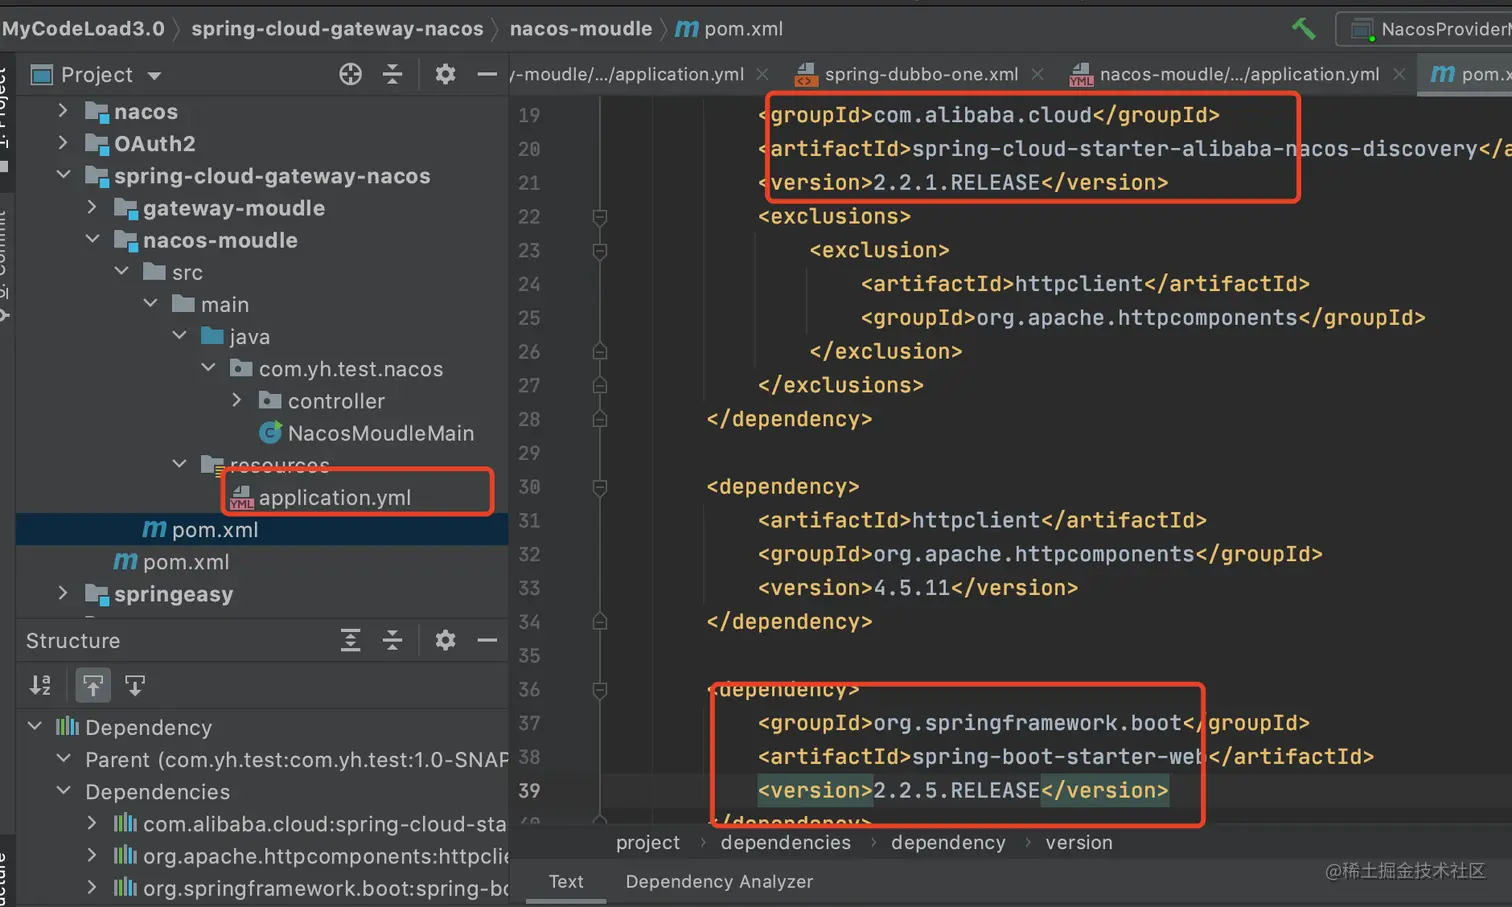Image resolution: width=1512 pixels, height=907 pixels.
Task: Expand the springeasy folder
Action: (x=63, y=593)
